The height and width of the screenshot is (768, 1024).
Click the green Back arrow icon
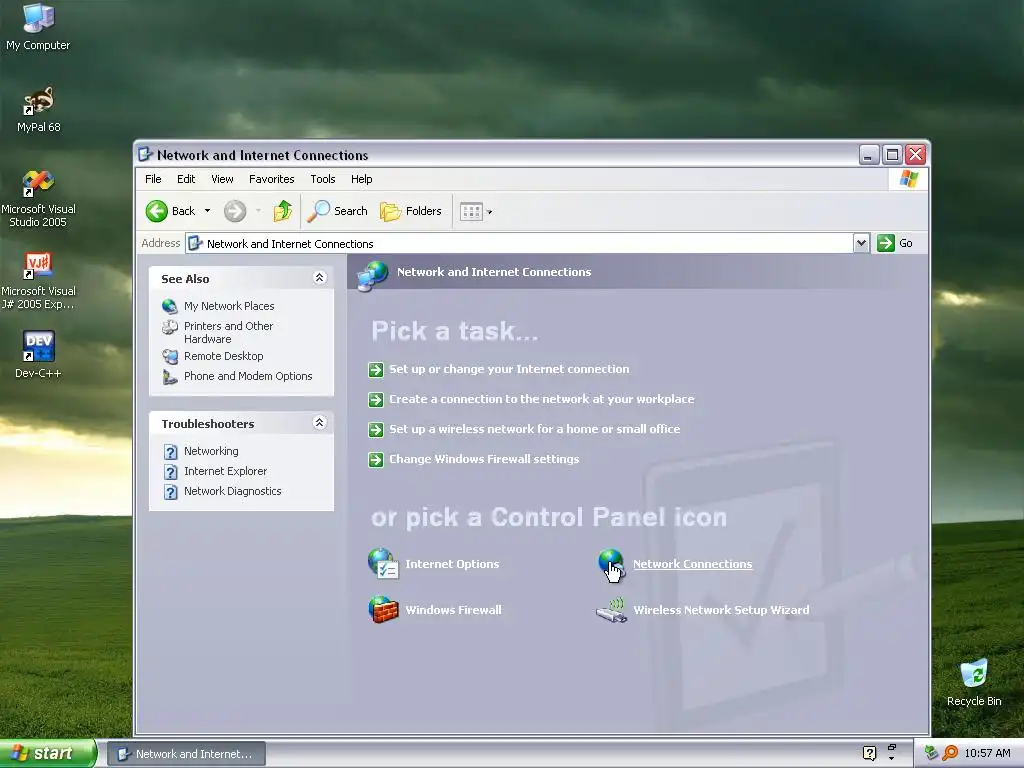tap(157, 211)
